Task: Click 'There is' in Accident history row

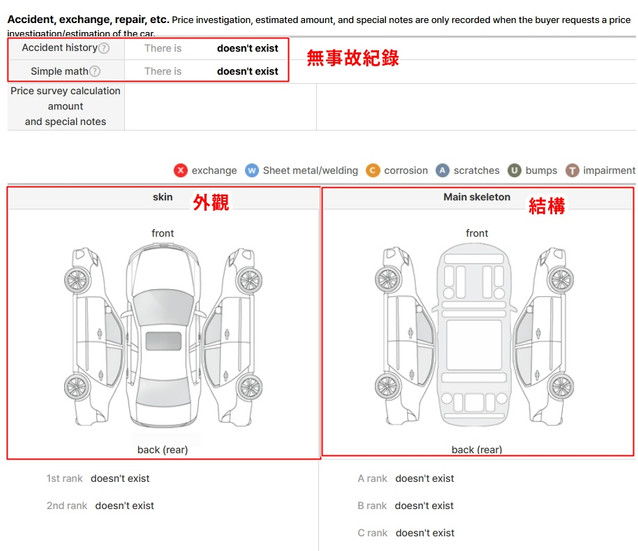Action: point(163,48)
